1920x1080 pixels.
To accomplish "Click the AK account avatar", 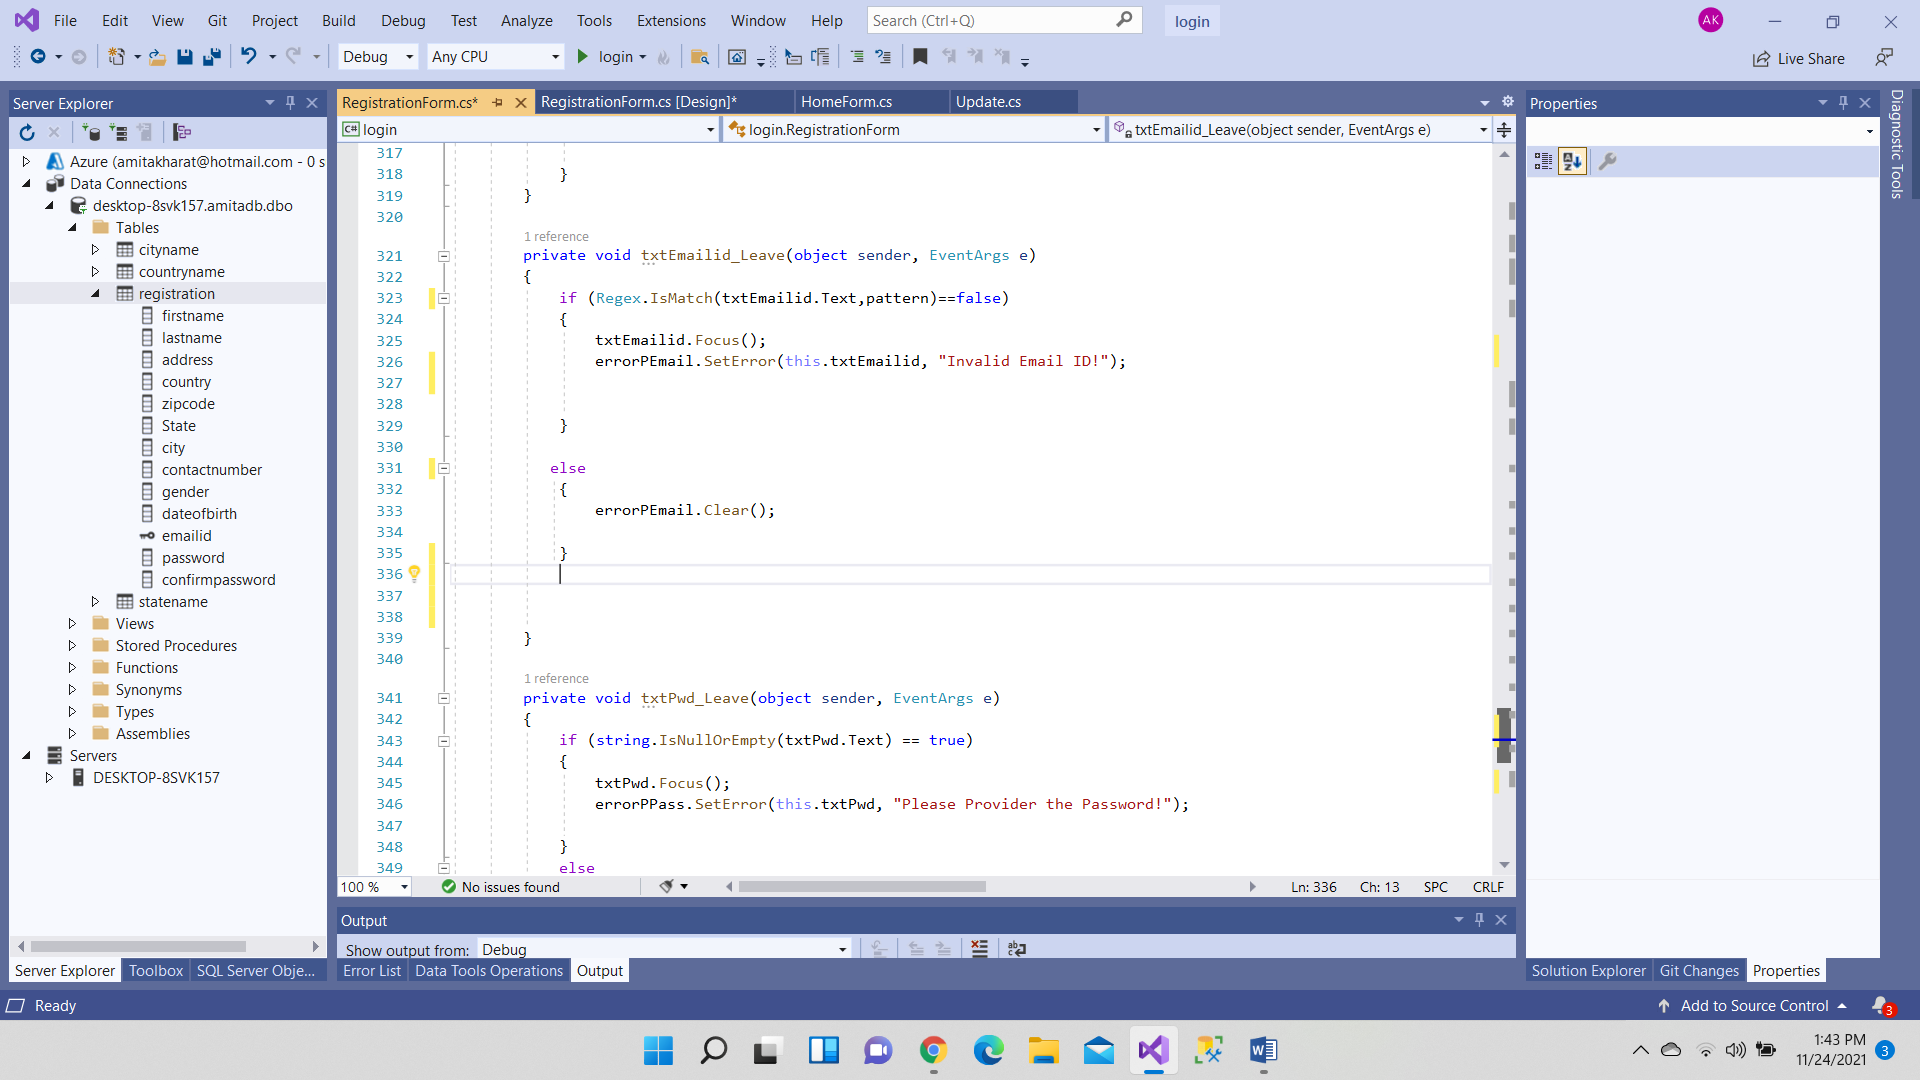I will coord(1710,20).
